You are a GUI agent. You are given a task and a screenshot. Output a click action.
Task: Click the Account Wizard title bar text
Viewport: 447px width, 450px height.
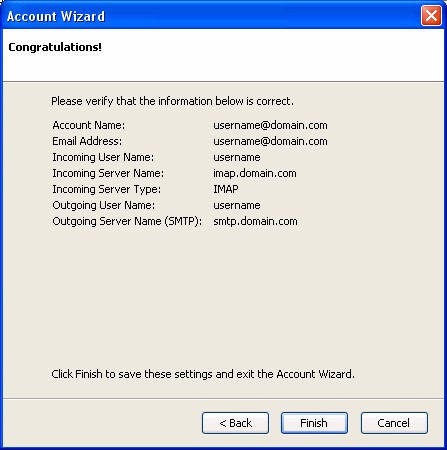click(x=56, y=16)
